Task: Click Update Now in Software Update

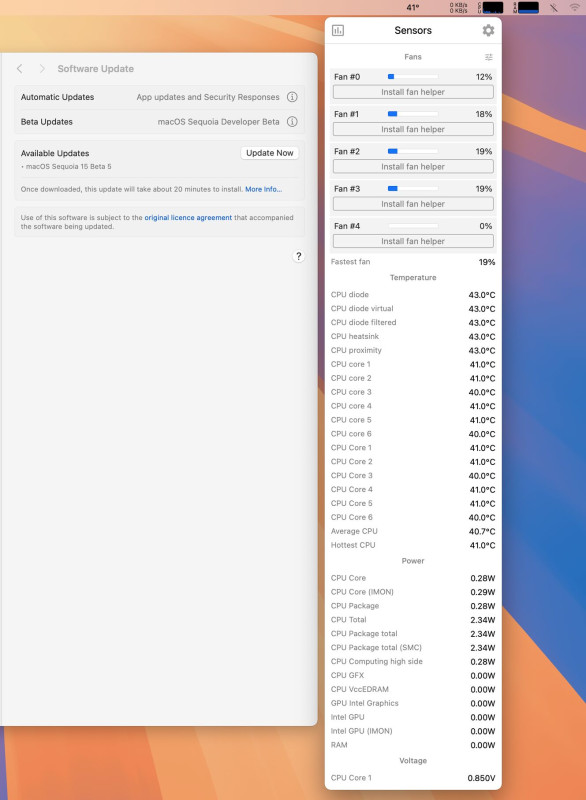Action: coord(269,153)
